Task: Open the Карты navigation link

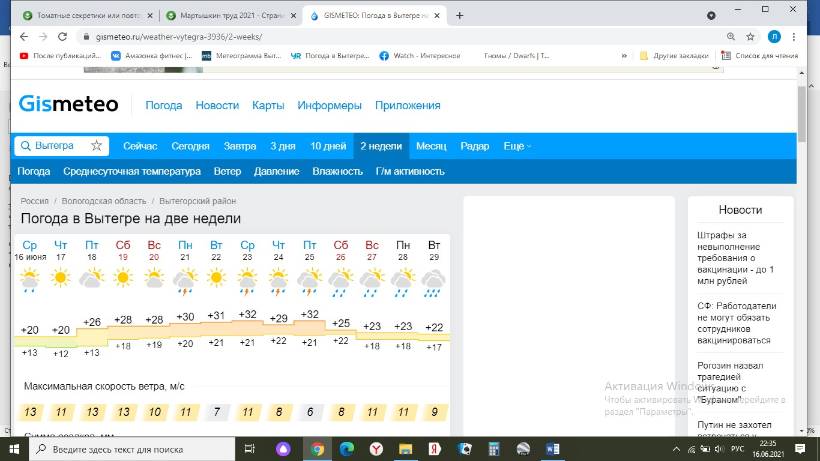Action: pos(268,106)
